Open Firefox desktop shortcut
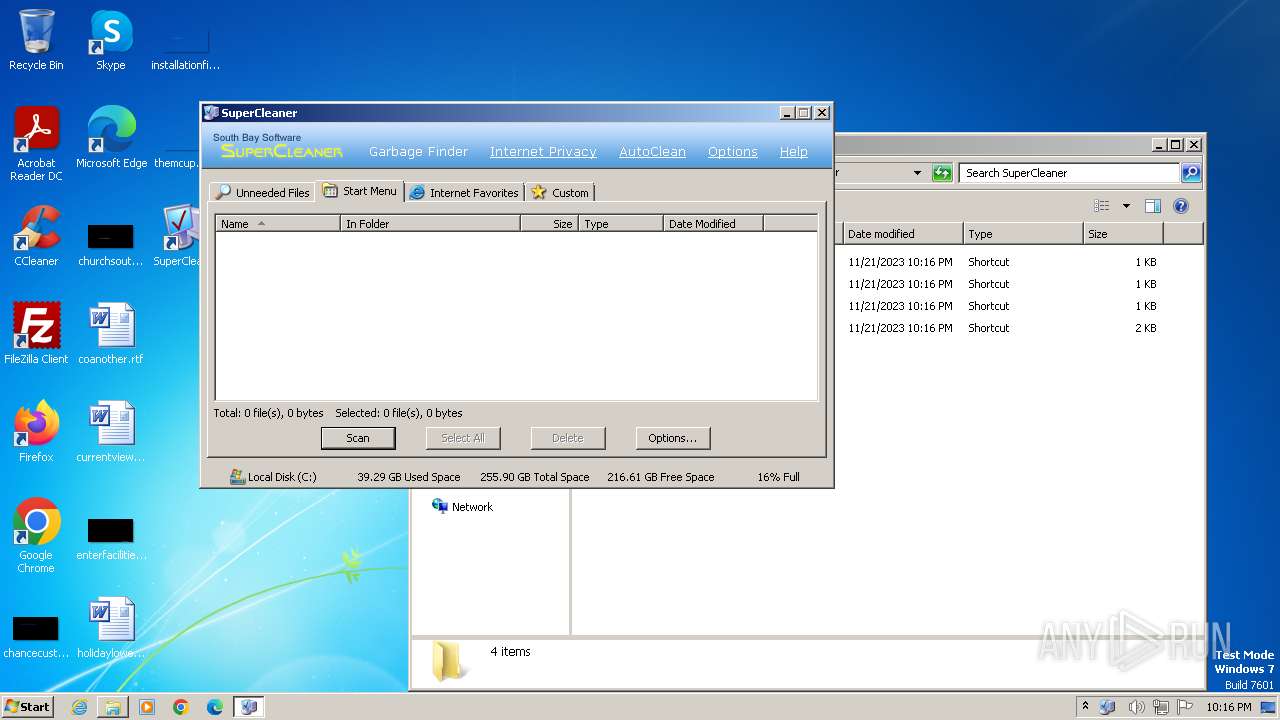Image resolution: width=1280 pixels, height=720 pixels. [36, 432]
